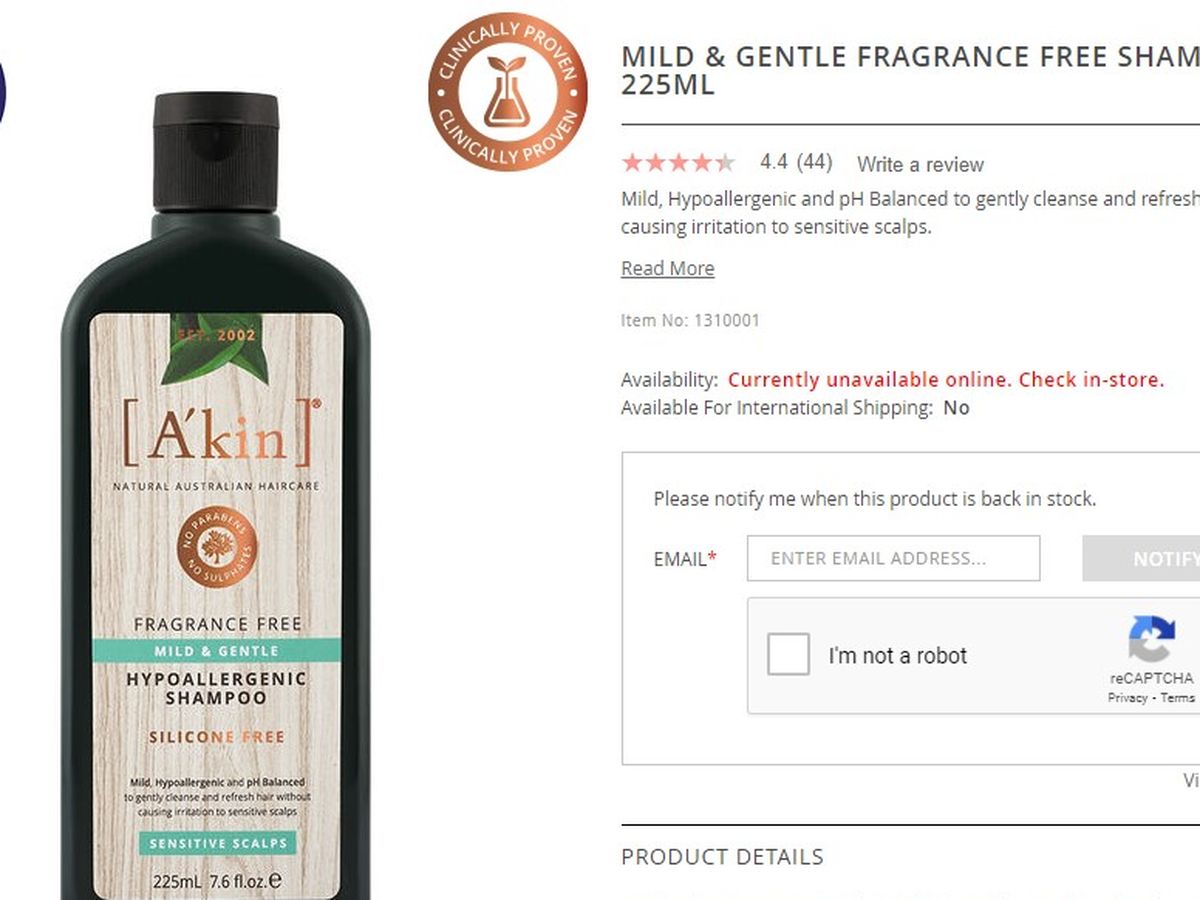
Task: Click the Mild & Gentle teal band on the label
Action: (x=217, y=651)
